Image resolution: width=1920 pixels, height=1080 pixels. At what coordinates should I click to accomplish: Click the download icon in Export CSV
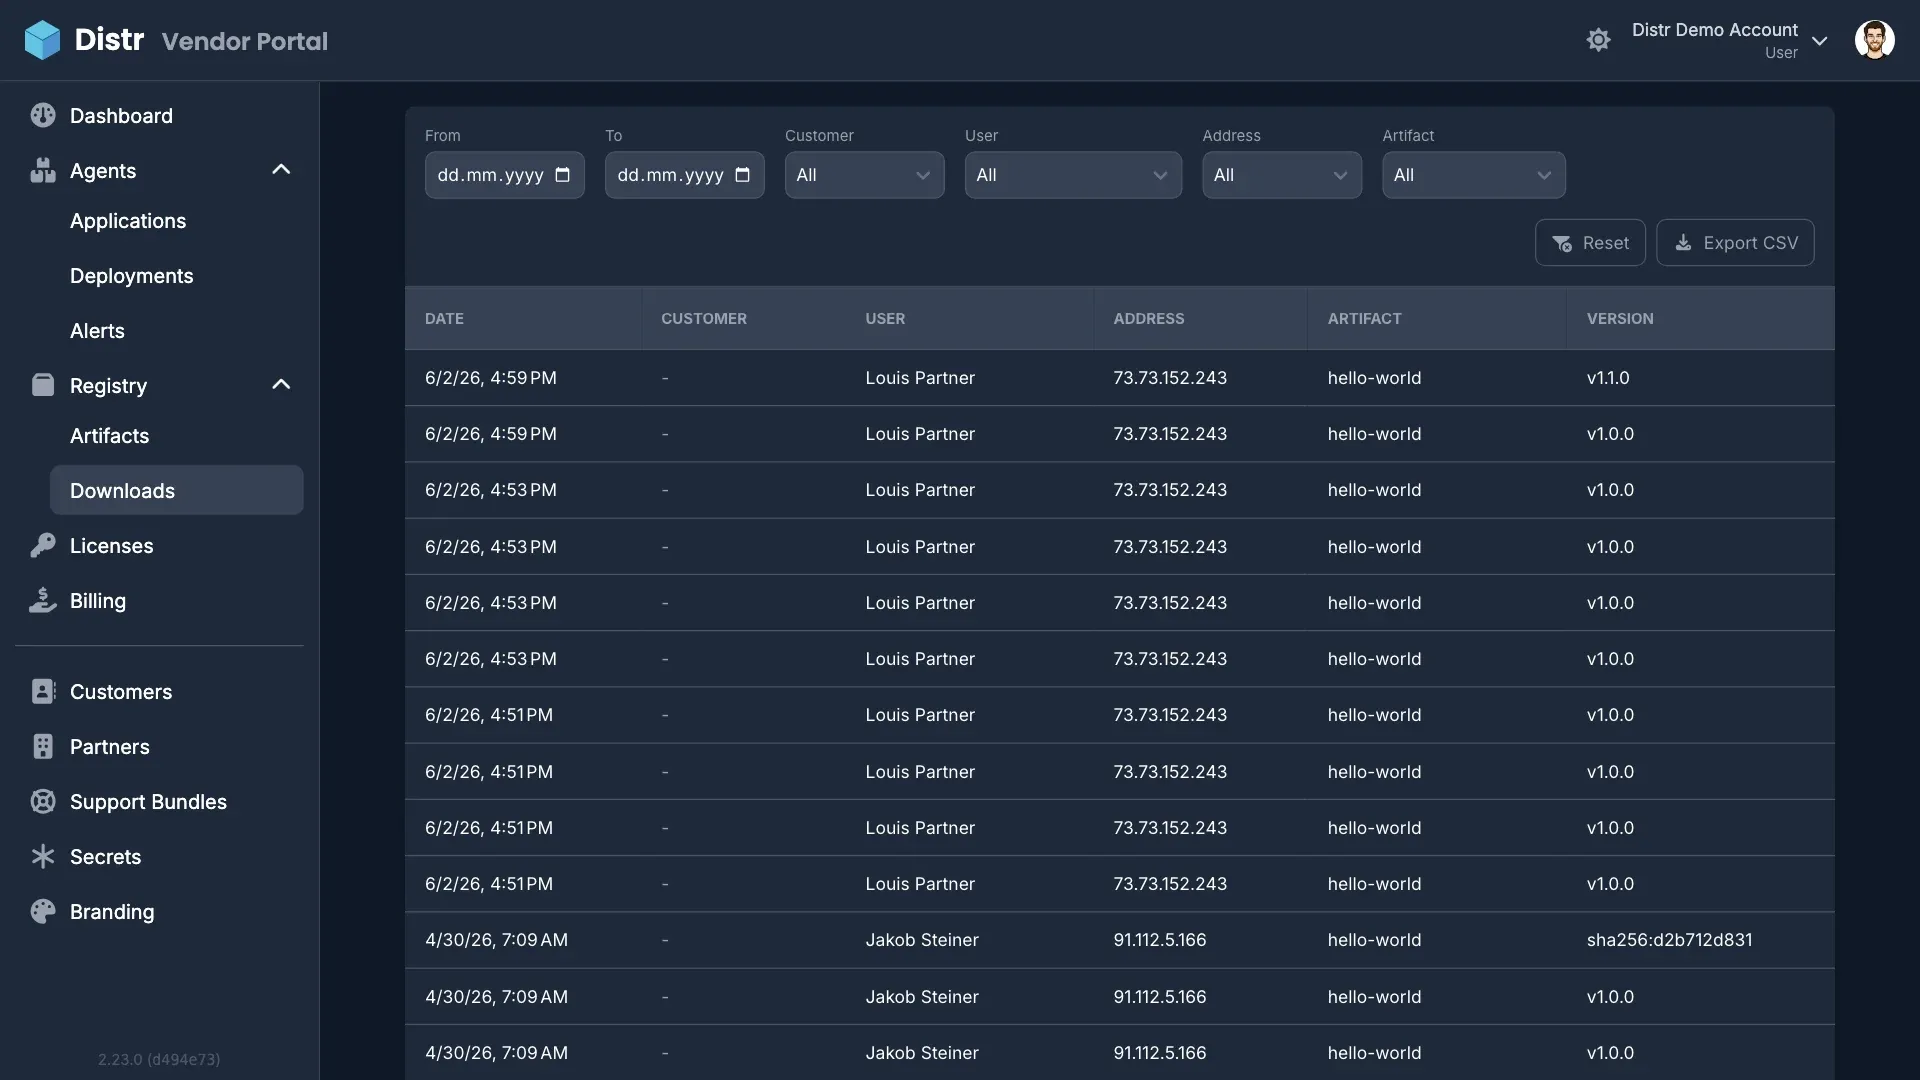[x=1684, y=242]
